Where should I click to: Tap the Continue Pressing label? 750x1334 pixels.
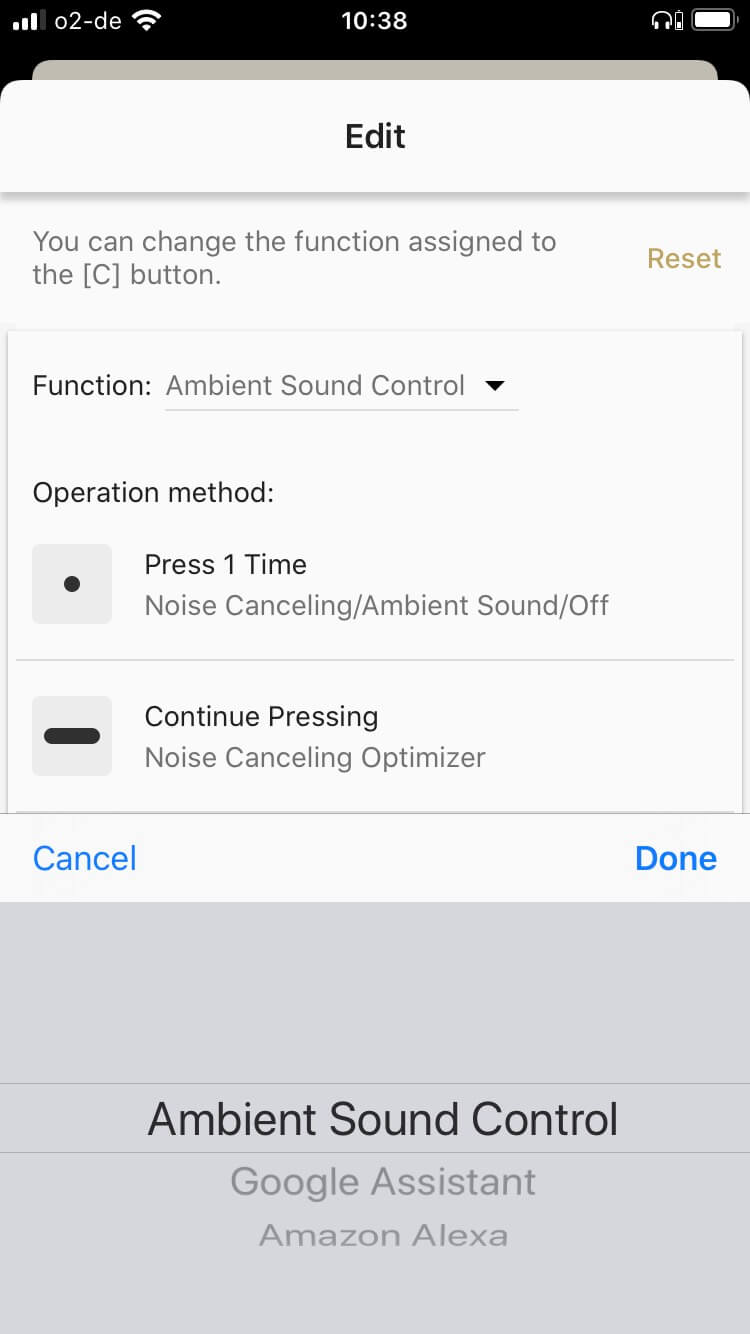(x=262, y=717)
